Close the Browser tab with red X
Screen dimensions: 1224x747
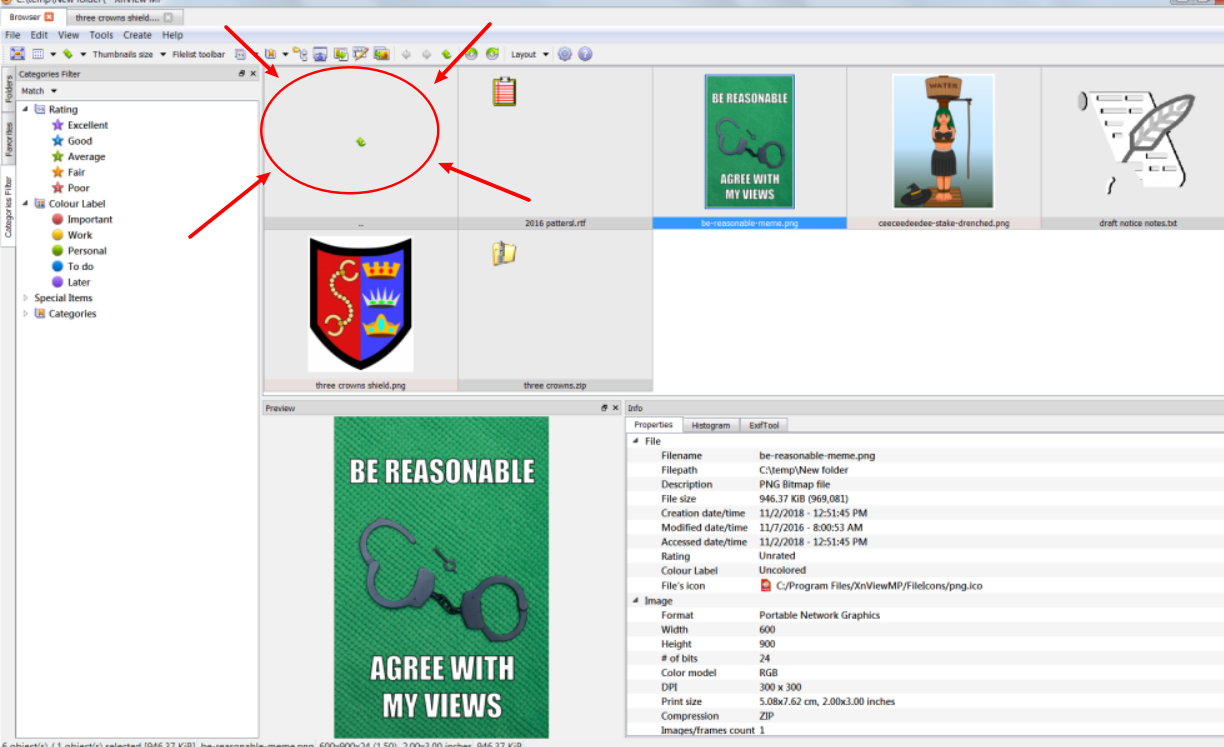[49, 17]
